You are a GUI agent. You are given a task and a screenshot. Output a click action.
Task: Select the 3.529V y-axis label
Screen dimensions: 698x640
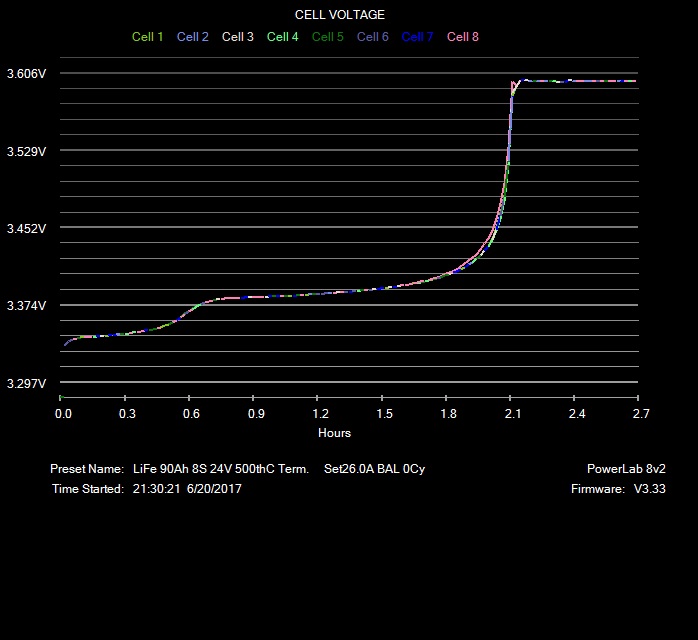click(26, 152)
